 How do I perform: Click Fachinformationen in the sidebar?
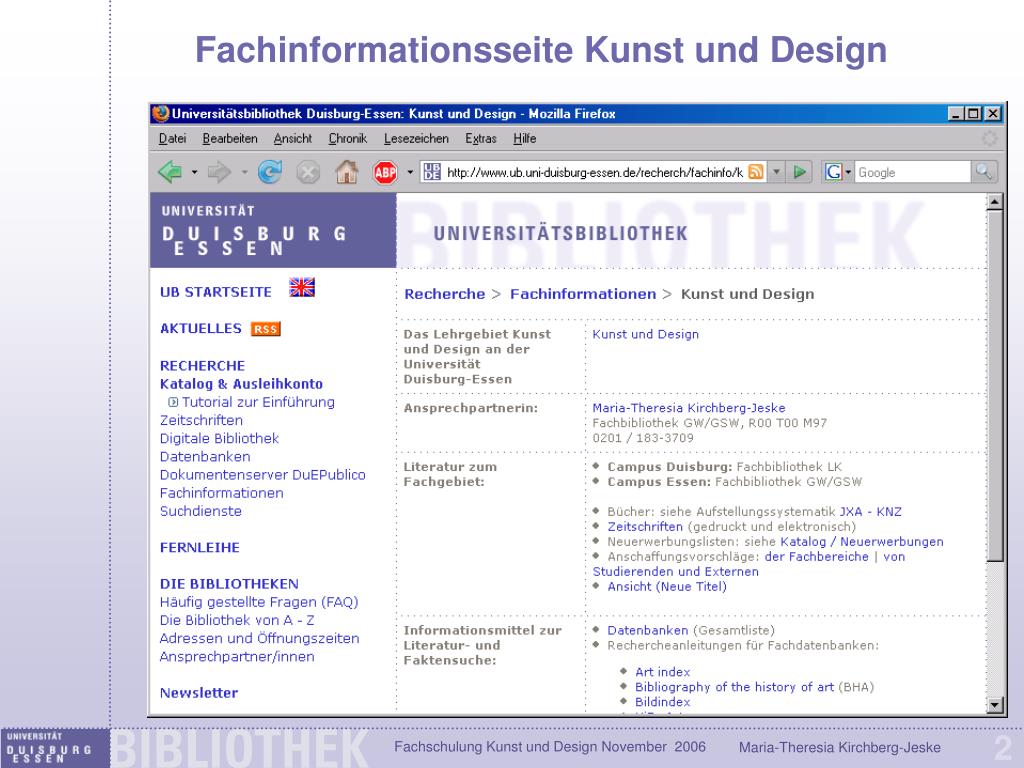click(221, 493)
